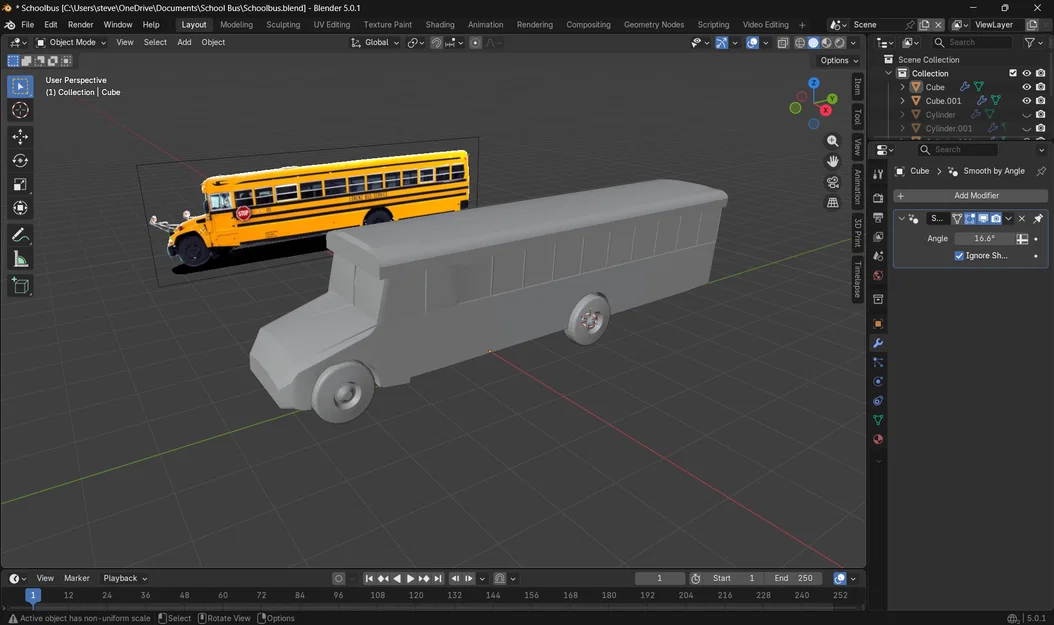Screen dimensions: 1054x625
Task: Disable Cube.001 in renders camera icon
Action: pyautogui.click(x=1041, y=101)
